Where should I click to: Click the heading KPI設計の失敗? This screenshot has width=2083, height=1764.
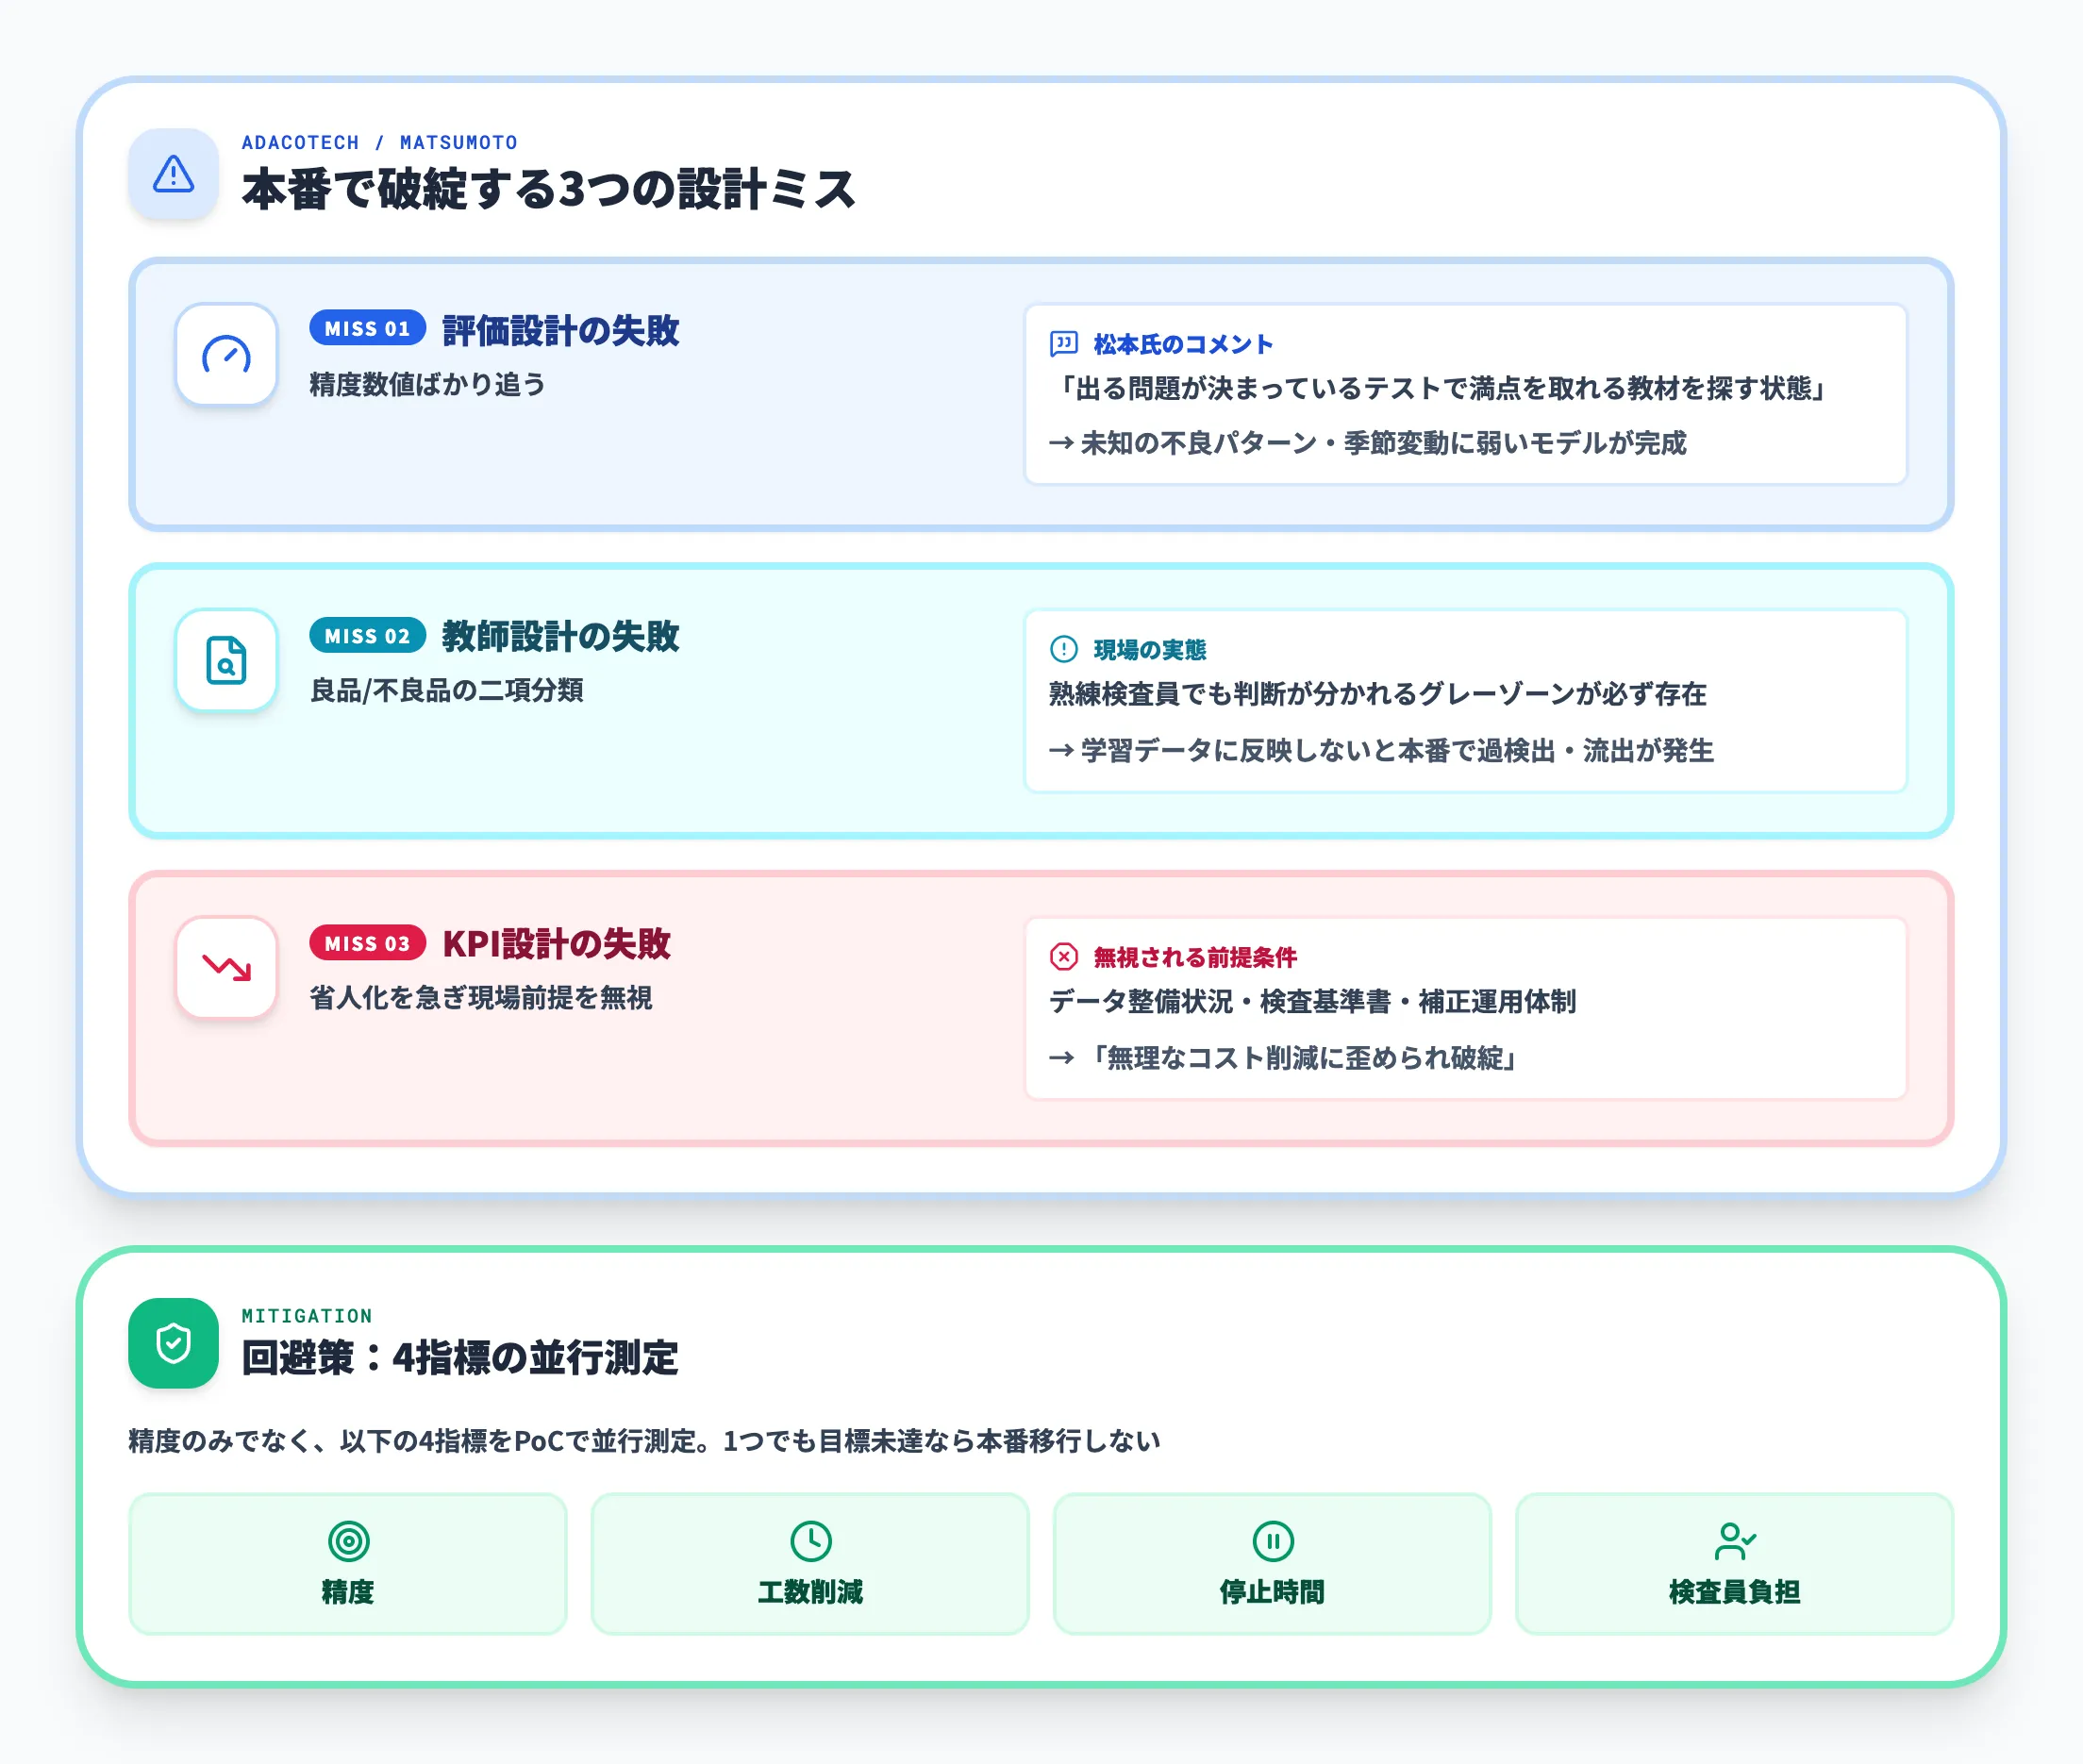point(556,943)
